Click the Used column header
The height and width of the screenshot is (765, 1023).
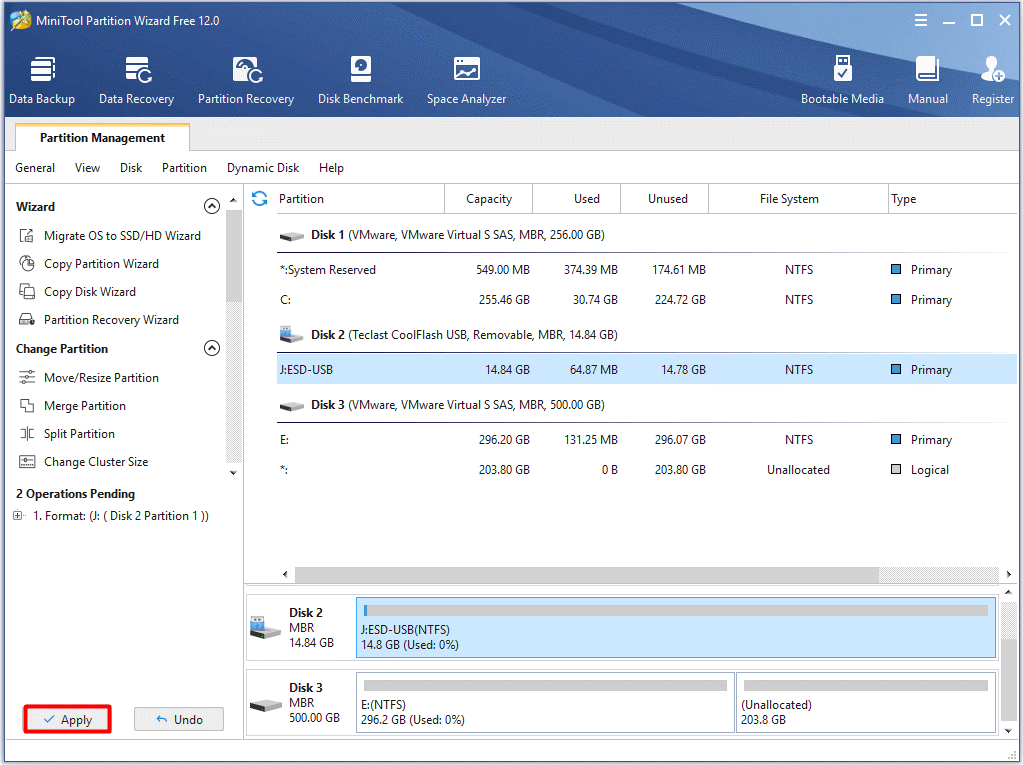[x=576, y=199]
